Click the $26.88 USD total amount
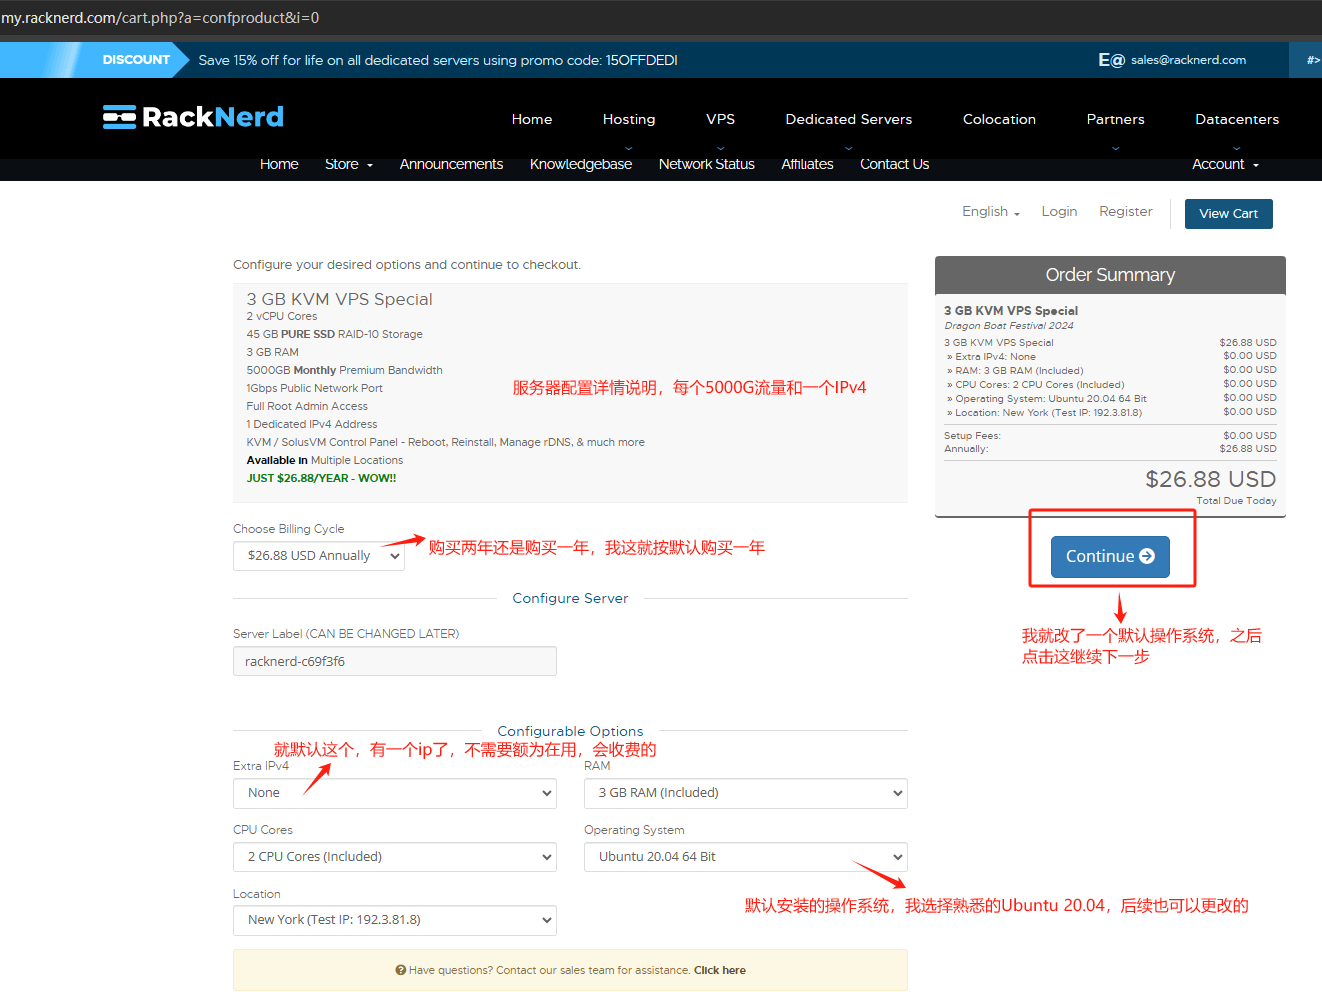 tap(1210, 479)
